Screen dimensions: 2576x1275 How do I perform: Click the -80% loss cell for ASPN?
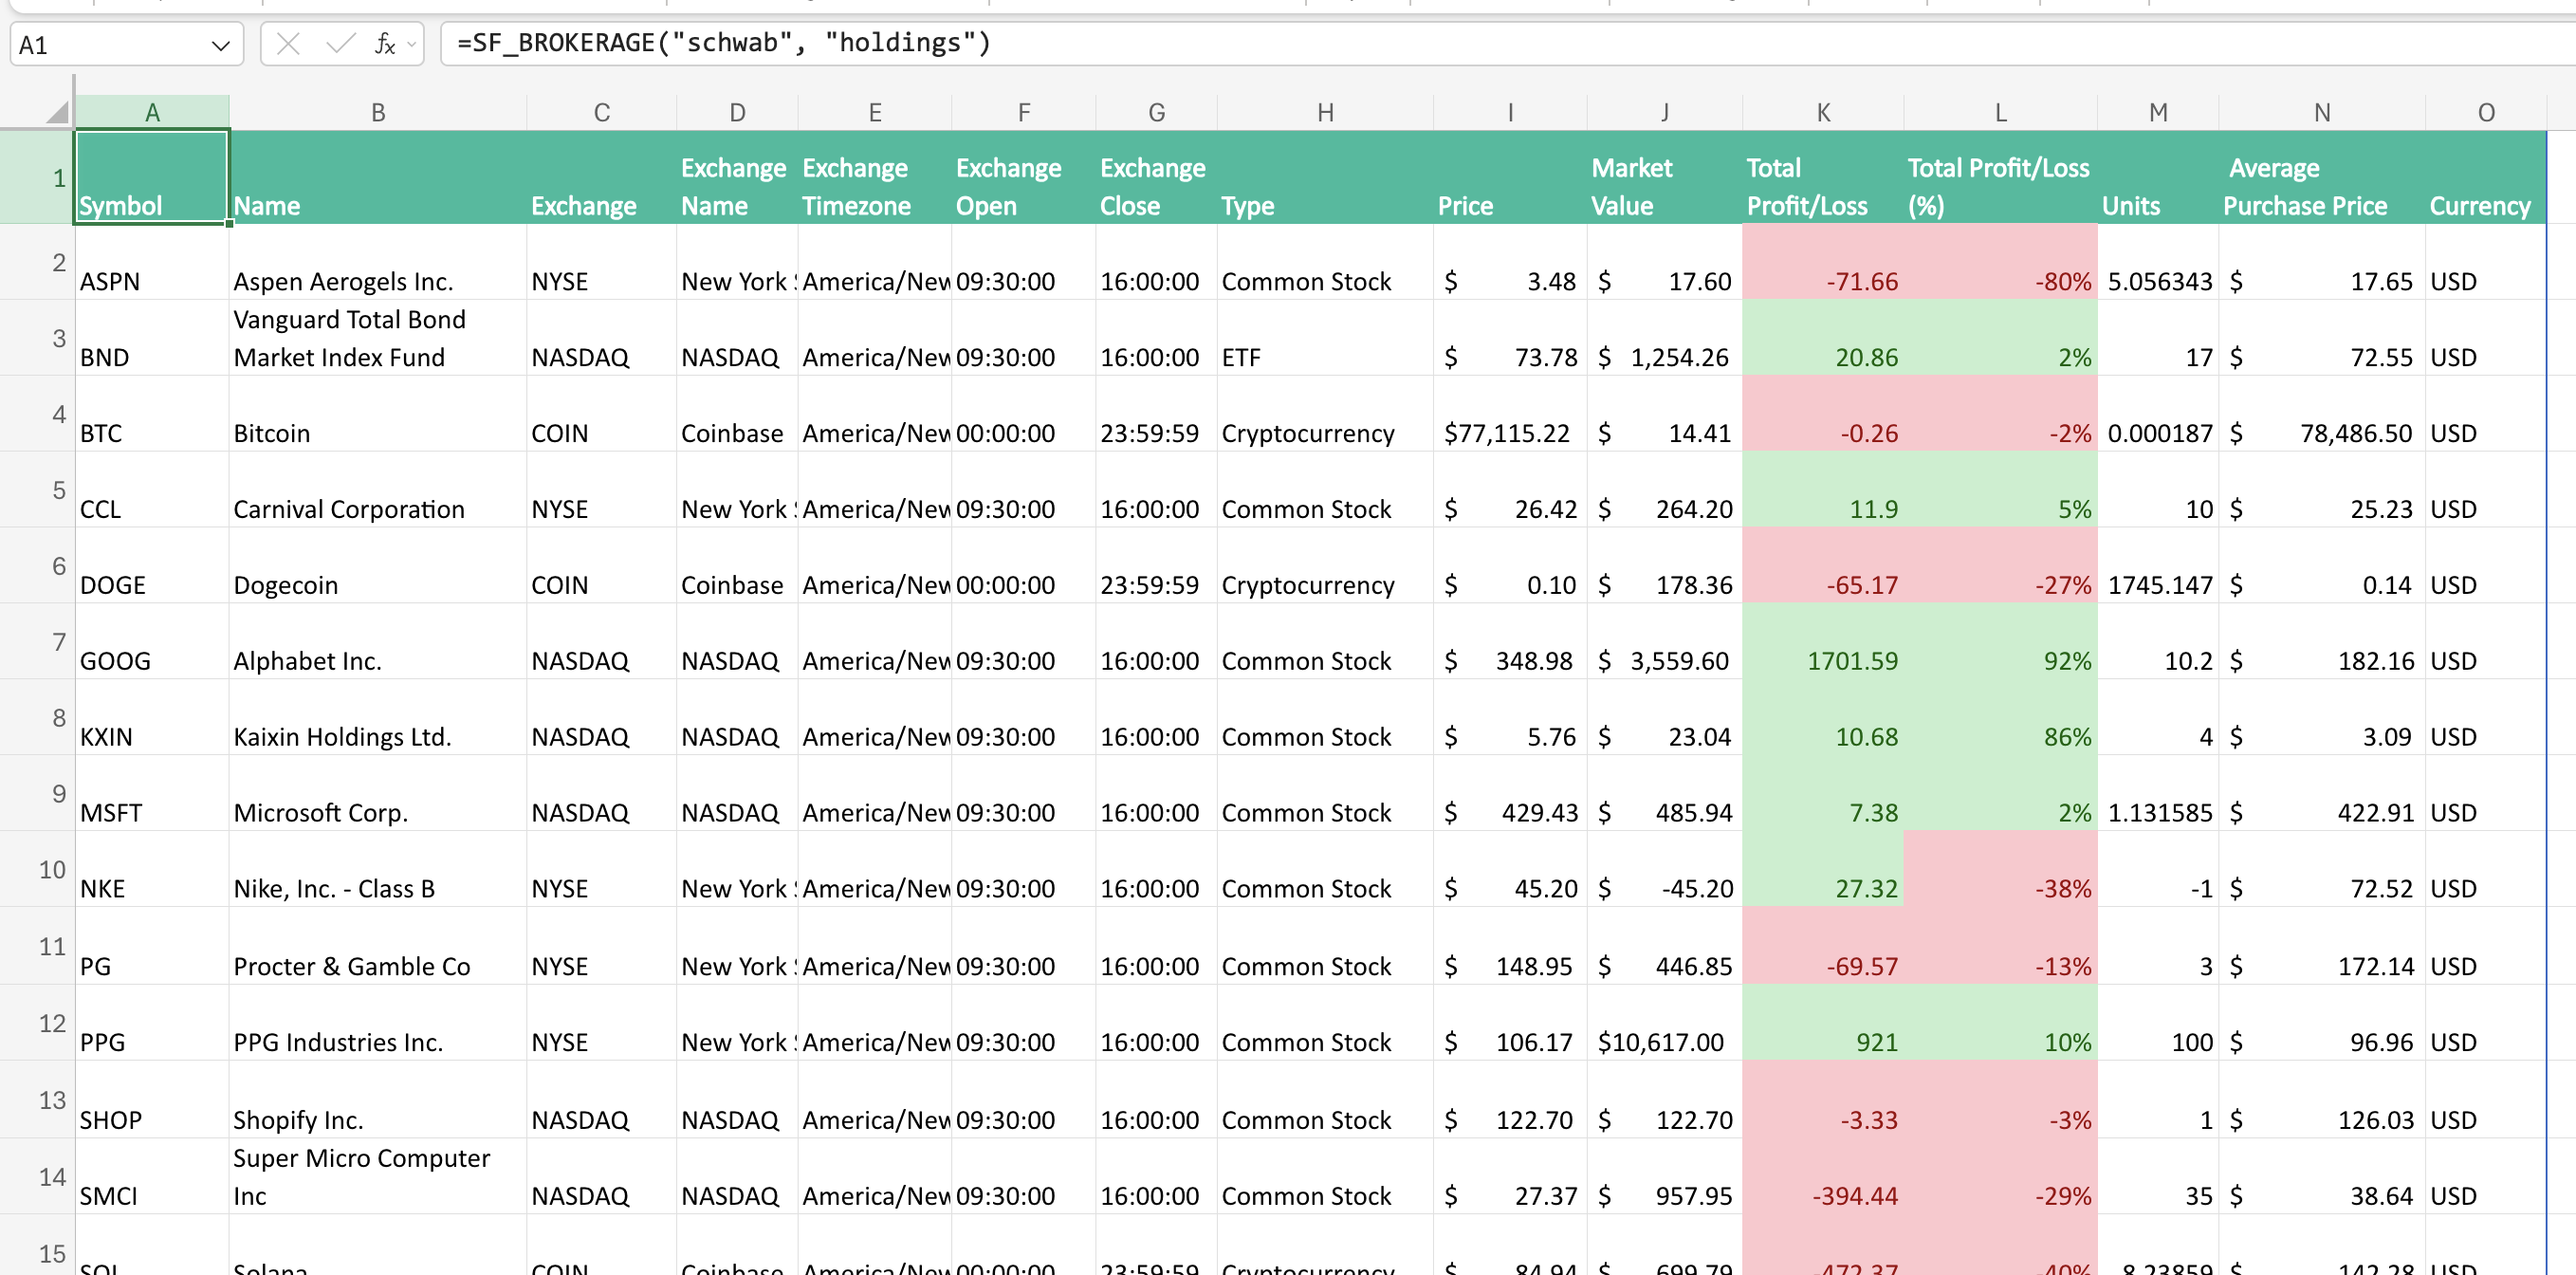tap(2000, 262)
